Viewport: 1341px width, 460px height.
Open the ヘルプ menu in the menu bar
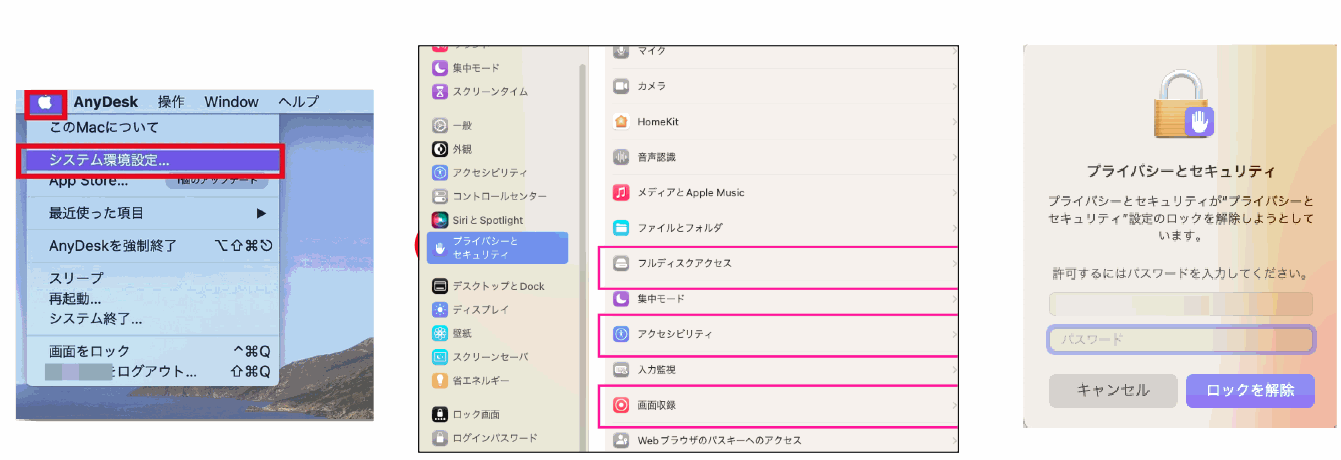tap(298, 102)
